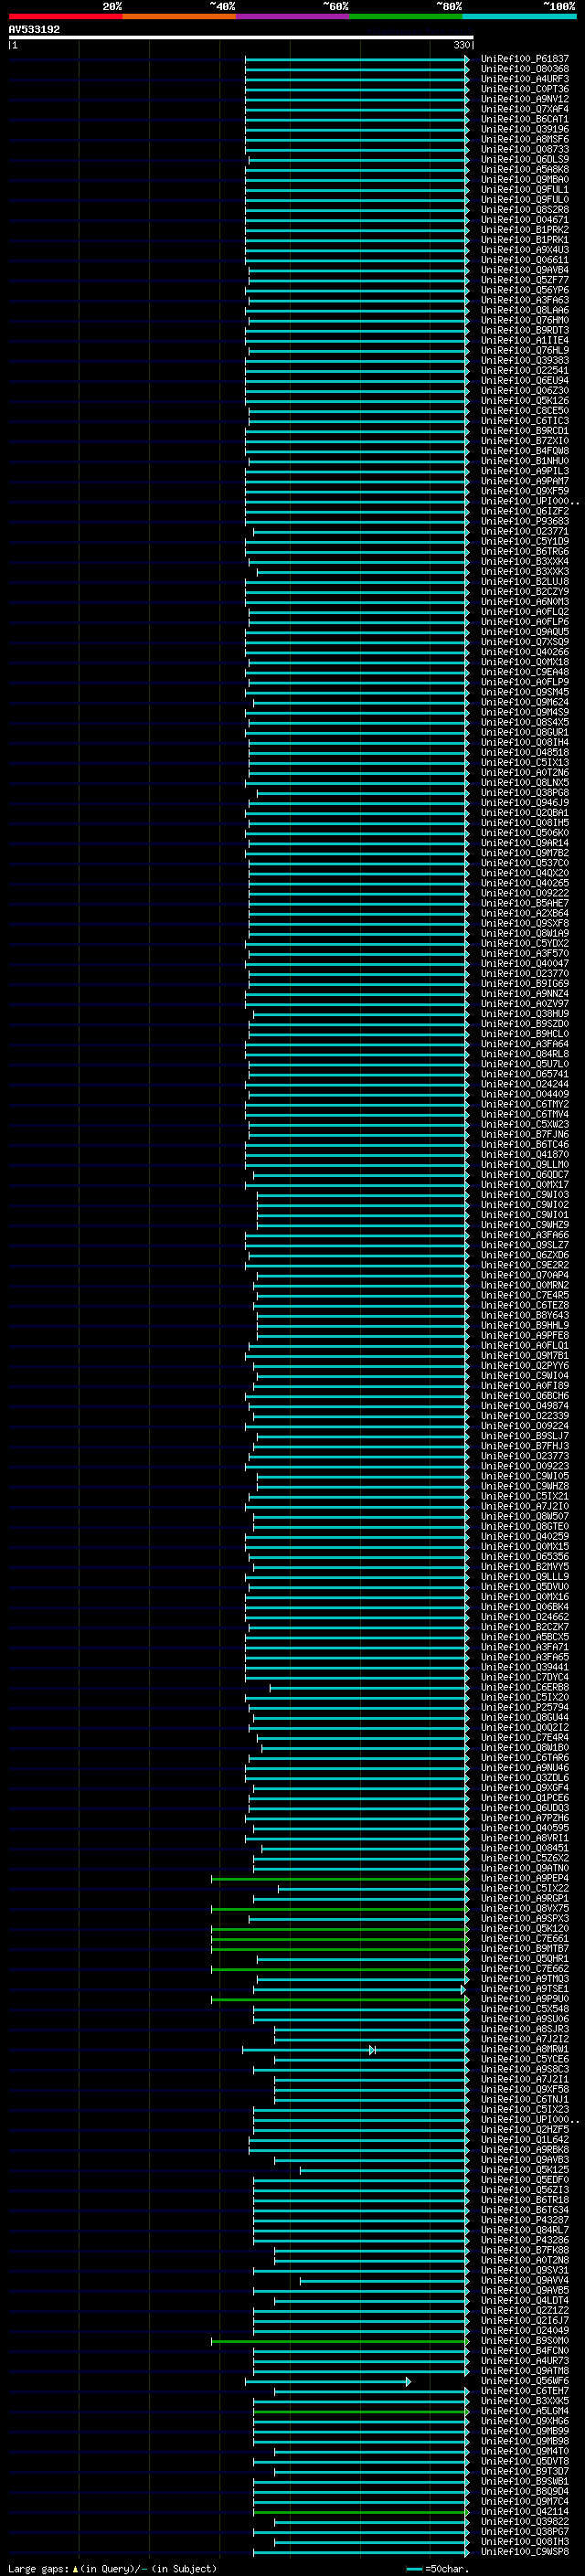Open hit UniRef100_Q8O368
Screen dimensions: 585x2576
[524, 69]
